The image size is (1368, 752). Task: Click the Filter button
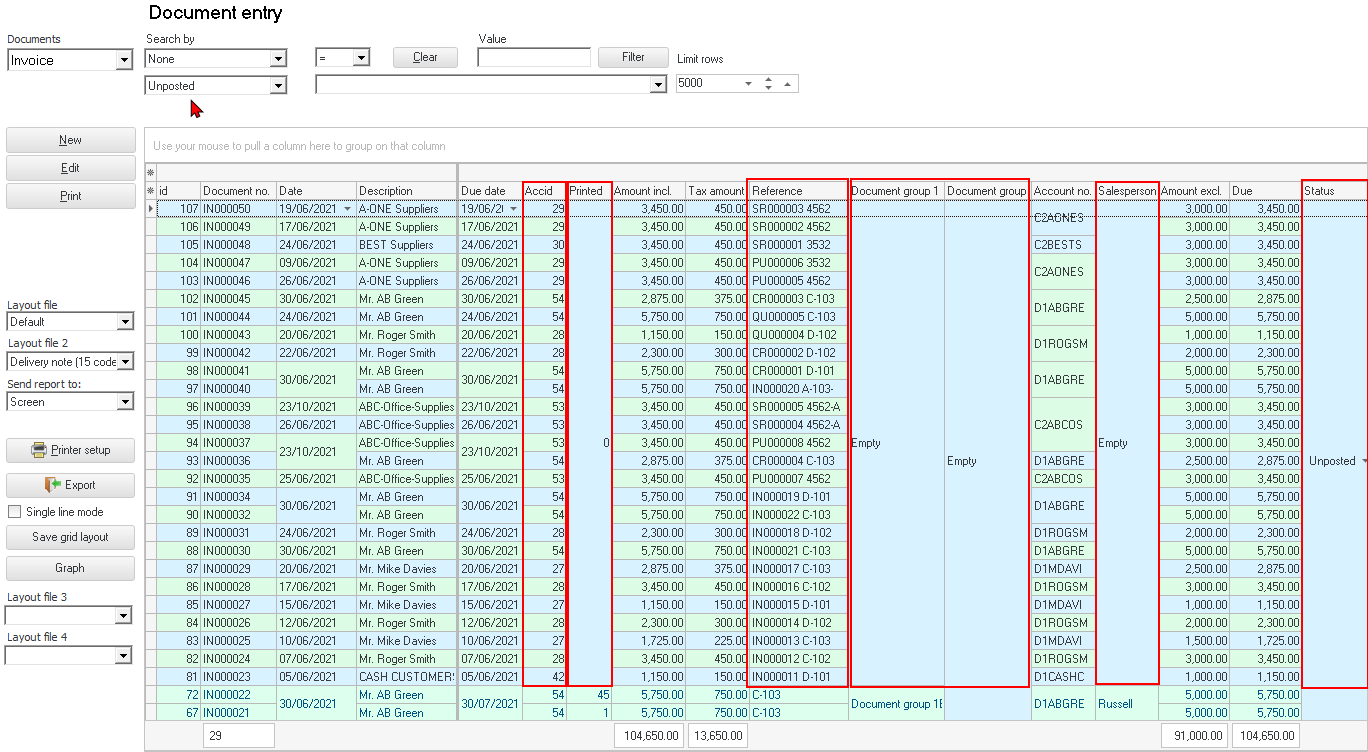(633, 57)
